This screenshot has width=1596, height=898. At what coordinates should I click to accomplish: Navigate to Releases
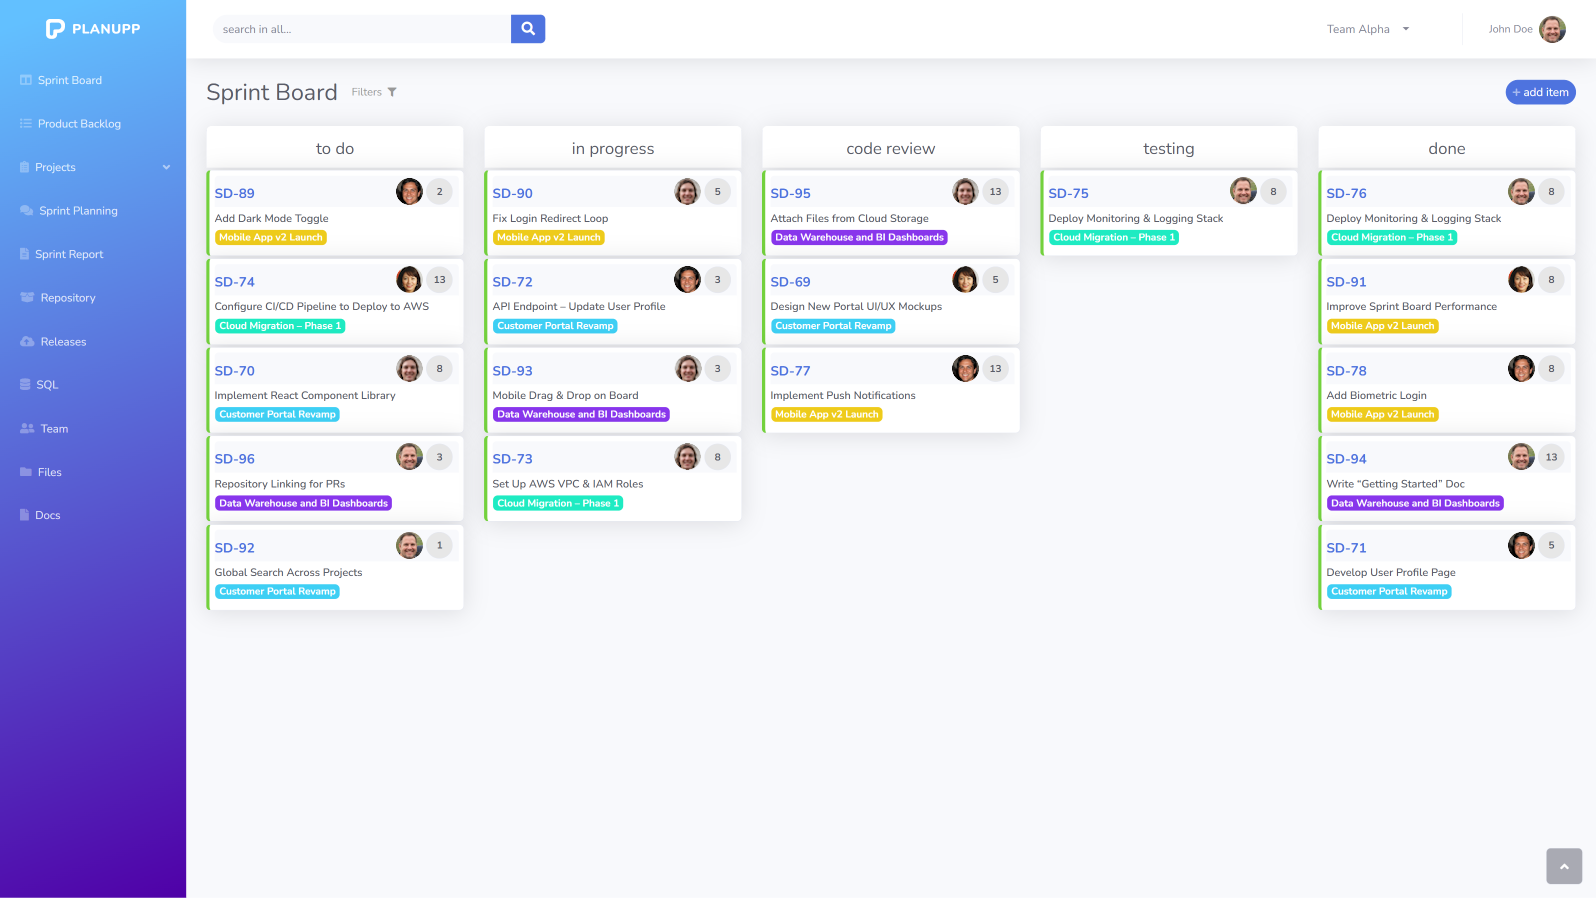(63, 342)
